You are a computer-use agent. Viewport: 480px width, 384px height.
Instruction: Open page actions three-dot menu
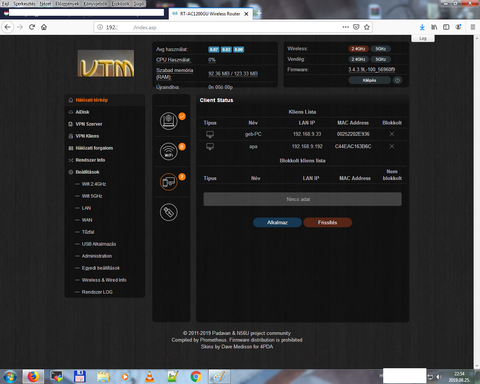click(x=346, y=27)
